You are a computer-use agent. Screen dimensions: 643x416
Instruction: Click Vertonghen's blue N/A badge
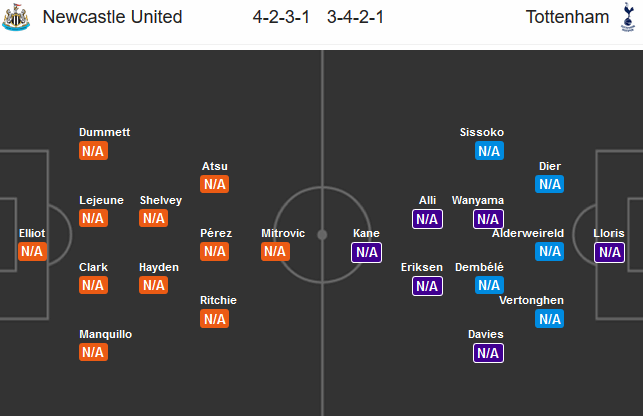point(549,318)
